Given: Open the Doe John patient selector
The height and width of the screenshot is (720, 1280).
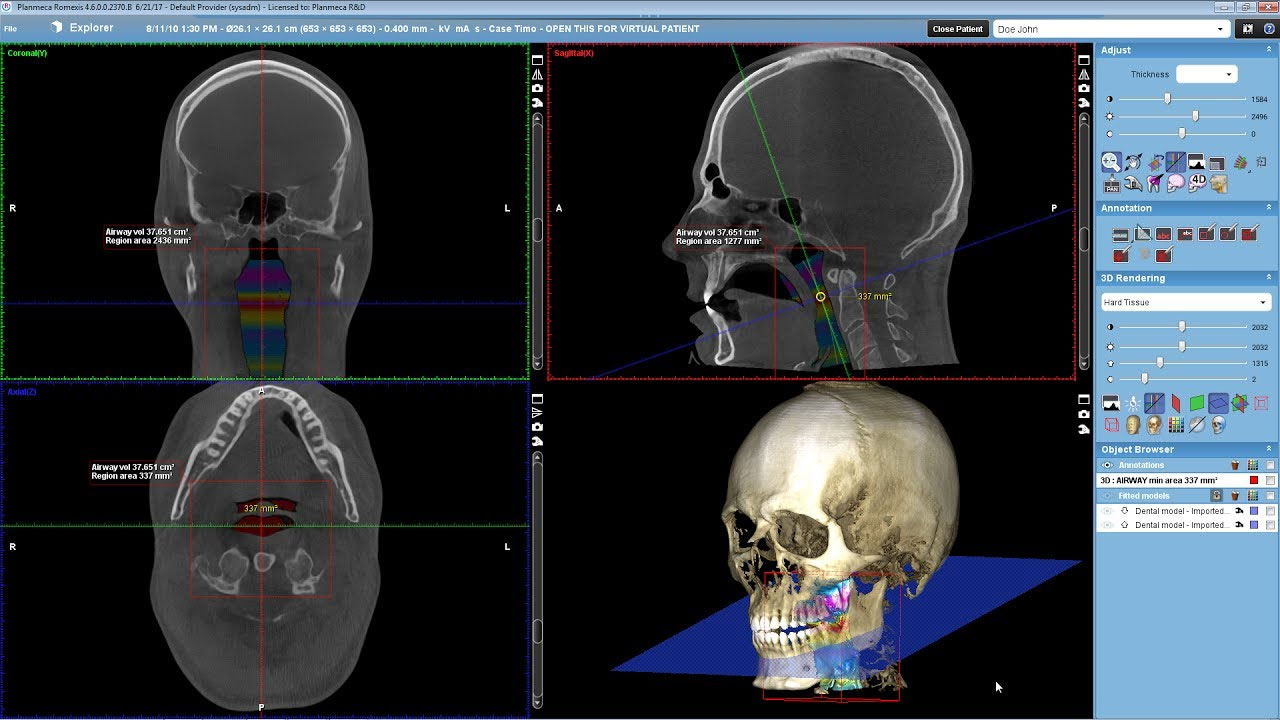Looking at the screenshot, I should [x=1109, y=29].
